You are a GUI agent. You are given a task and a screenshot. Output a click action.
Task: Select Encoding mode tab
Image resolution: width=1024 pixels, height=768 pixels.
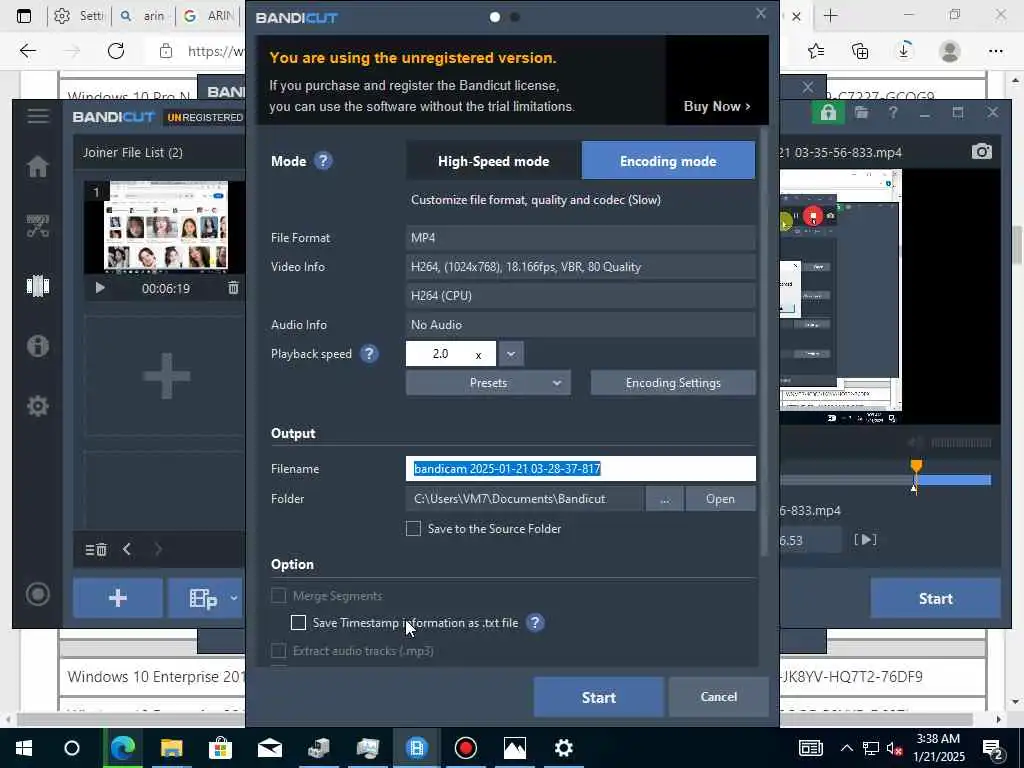click(668, 161)
